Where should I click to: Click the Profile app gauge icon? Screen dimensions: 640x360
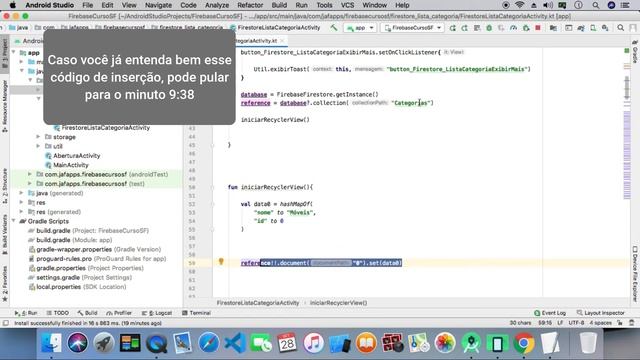pos(513,28)
